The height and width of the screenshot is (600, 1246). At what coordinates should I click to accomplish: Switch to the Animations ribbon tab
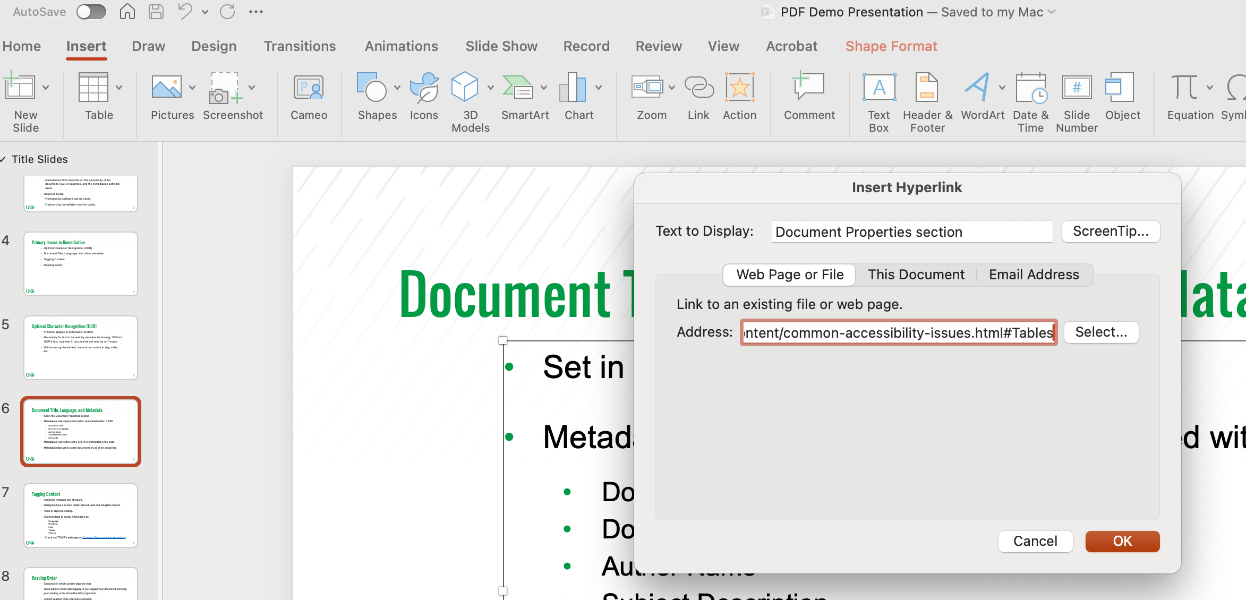pos(401,46)
